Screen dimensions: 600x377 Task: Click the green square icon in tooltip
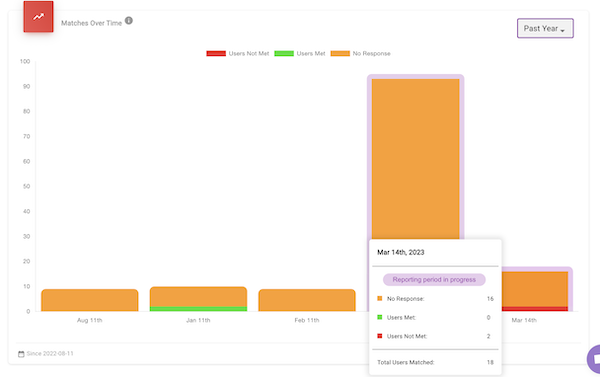pyautogui.click(x=380, y=317)
